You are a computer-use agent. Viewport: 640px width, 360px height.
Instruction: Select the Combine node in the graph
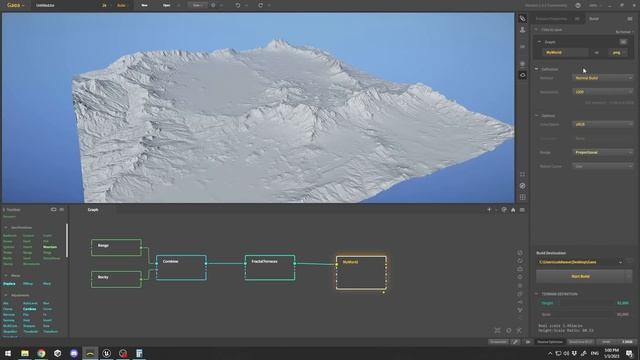[181, 267]
